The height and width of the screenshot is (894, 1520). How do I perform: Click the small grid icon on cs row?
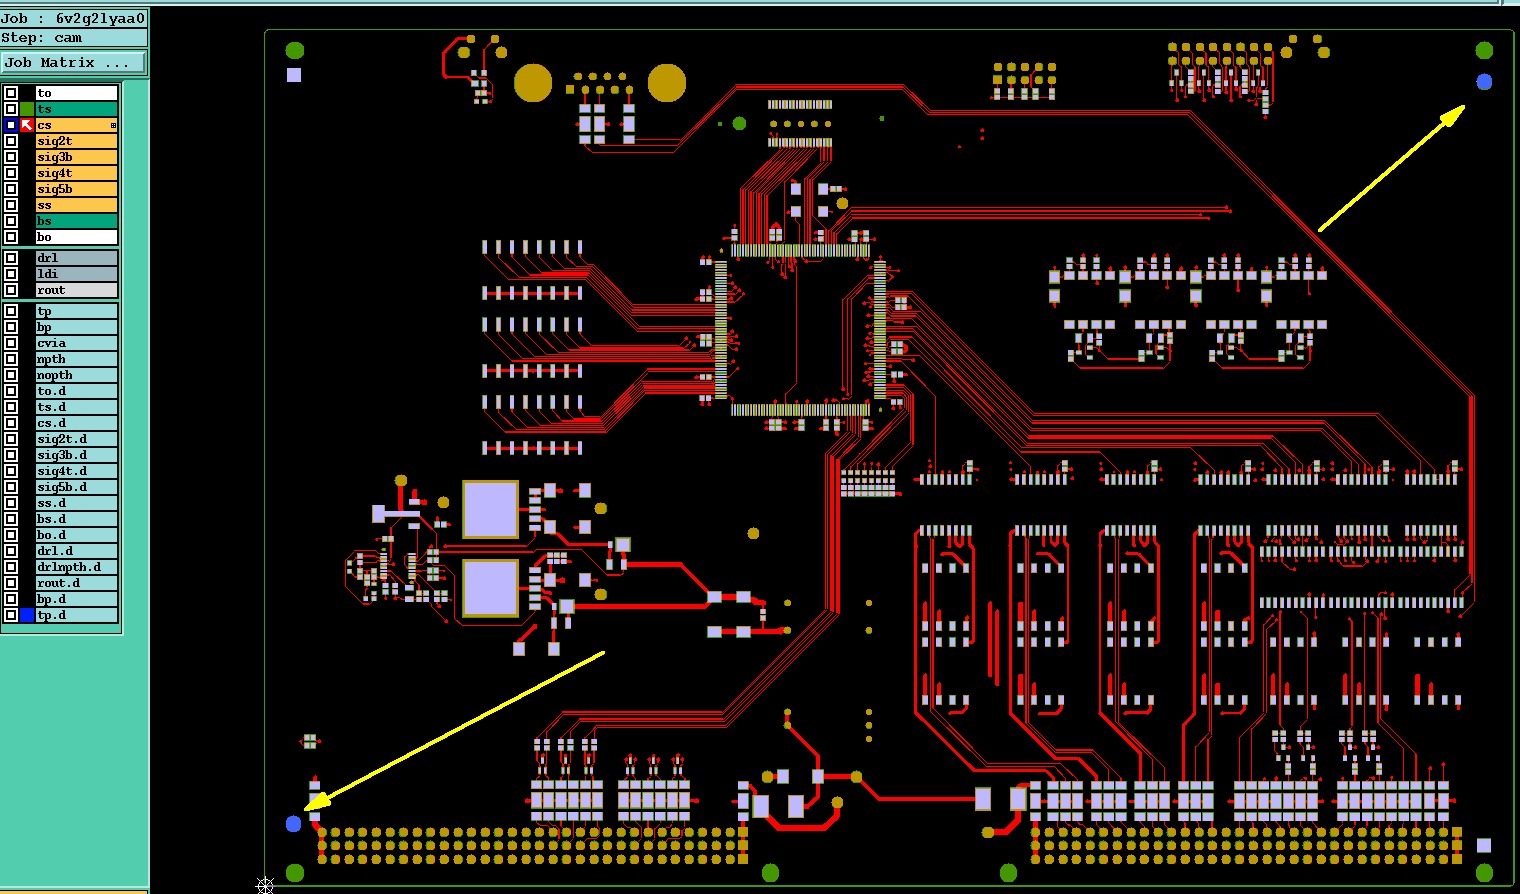[113, 125]
